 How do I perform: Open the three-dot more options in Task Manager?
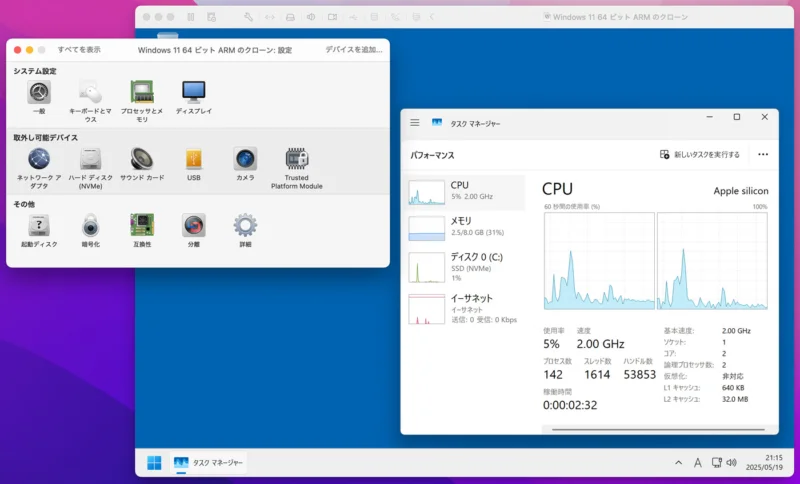coord(763,155)
